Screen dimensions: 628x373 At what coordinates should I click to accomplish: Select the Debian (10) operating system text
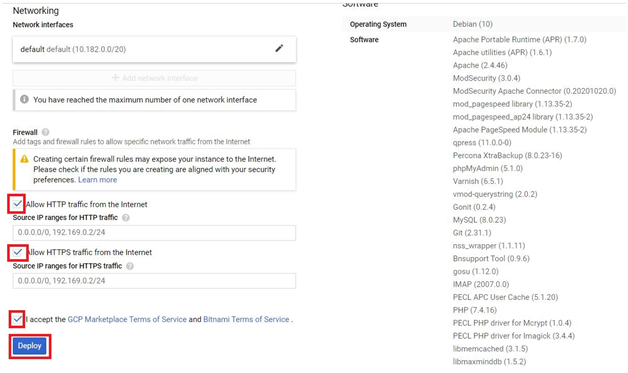tap(473, 24)
